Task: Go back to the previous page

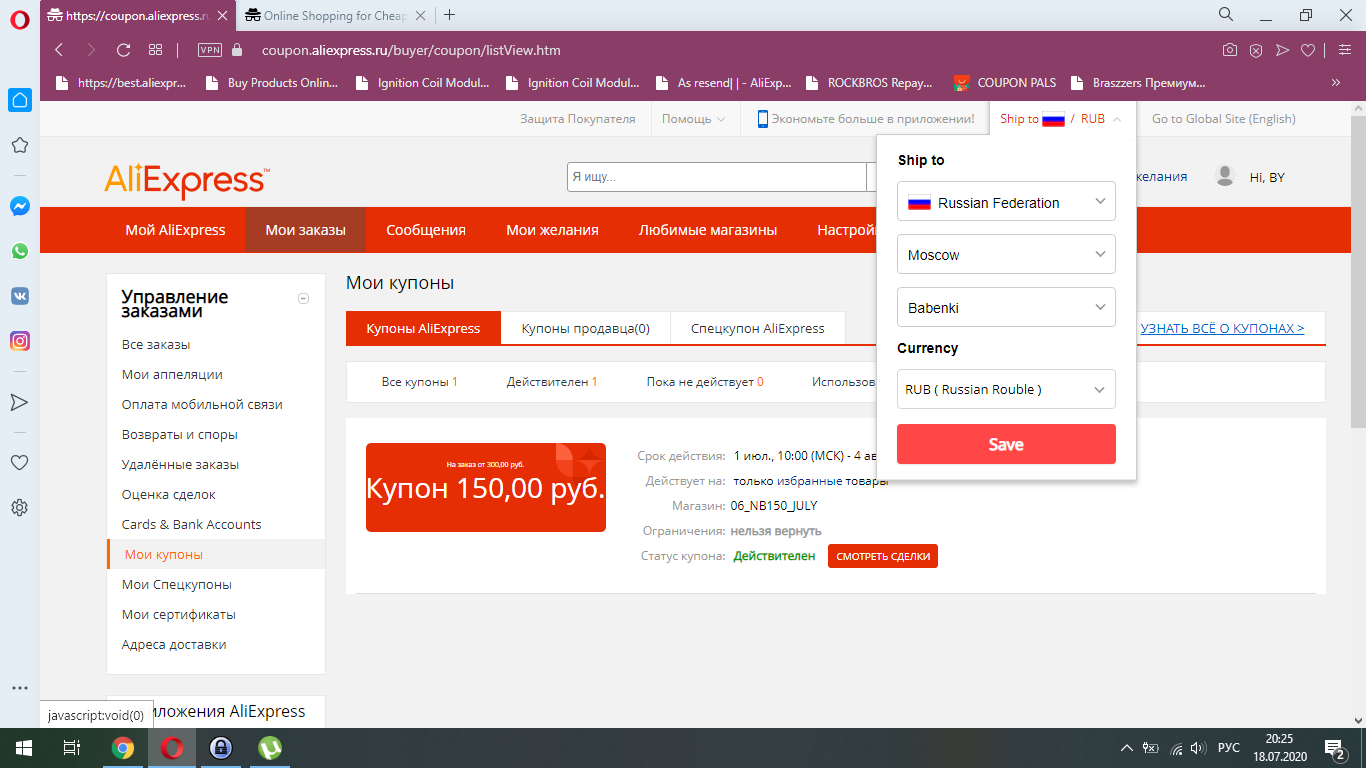Action: point(59,50)
